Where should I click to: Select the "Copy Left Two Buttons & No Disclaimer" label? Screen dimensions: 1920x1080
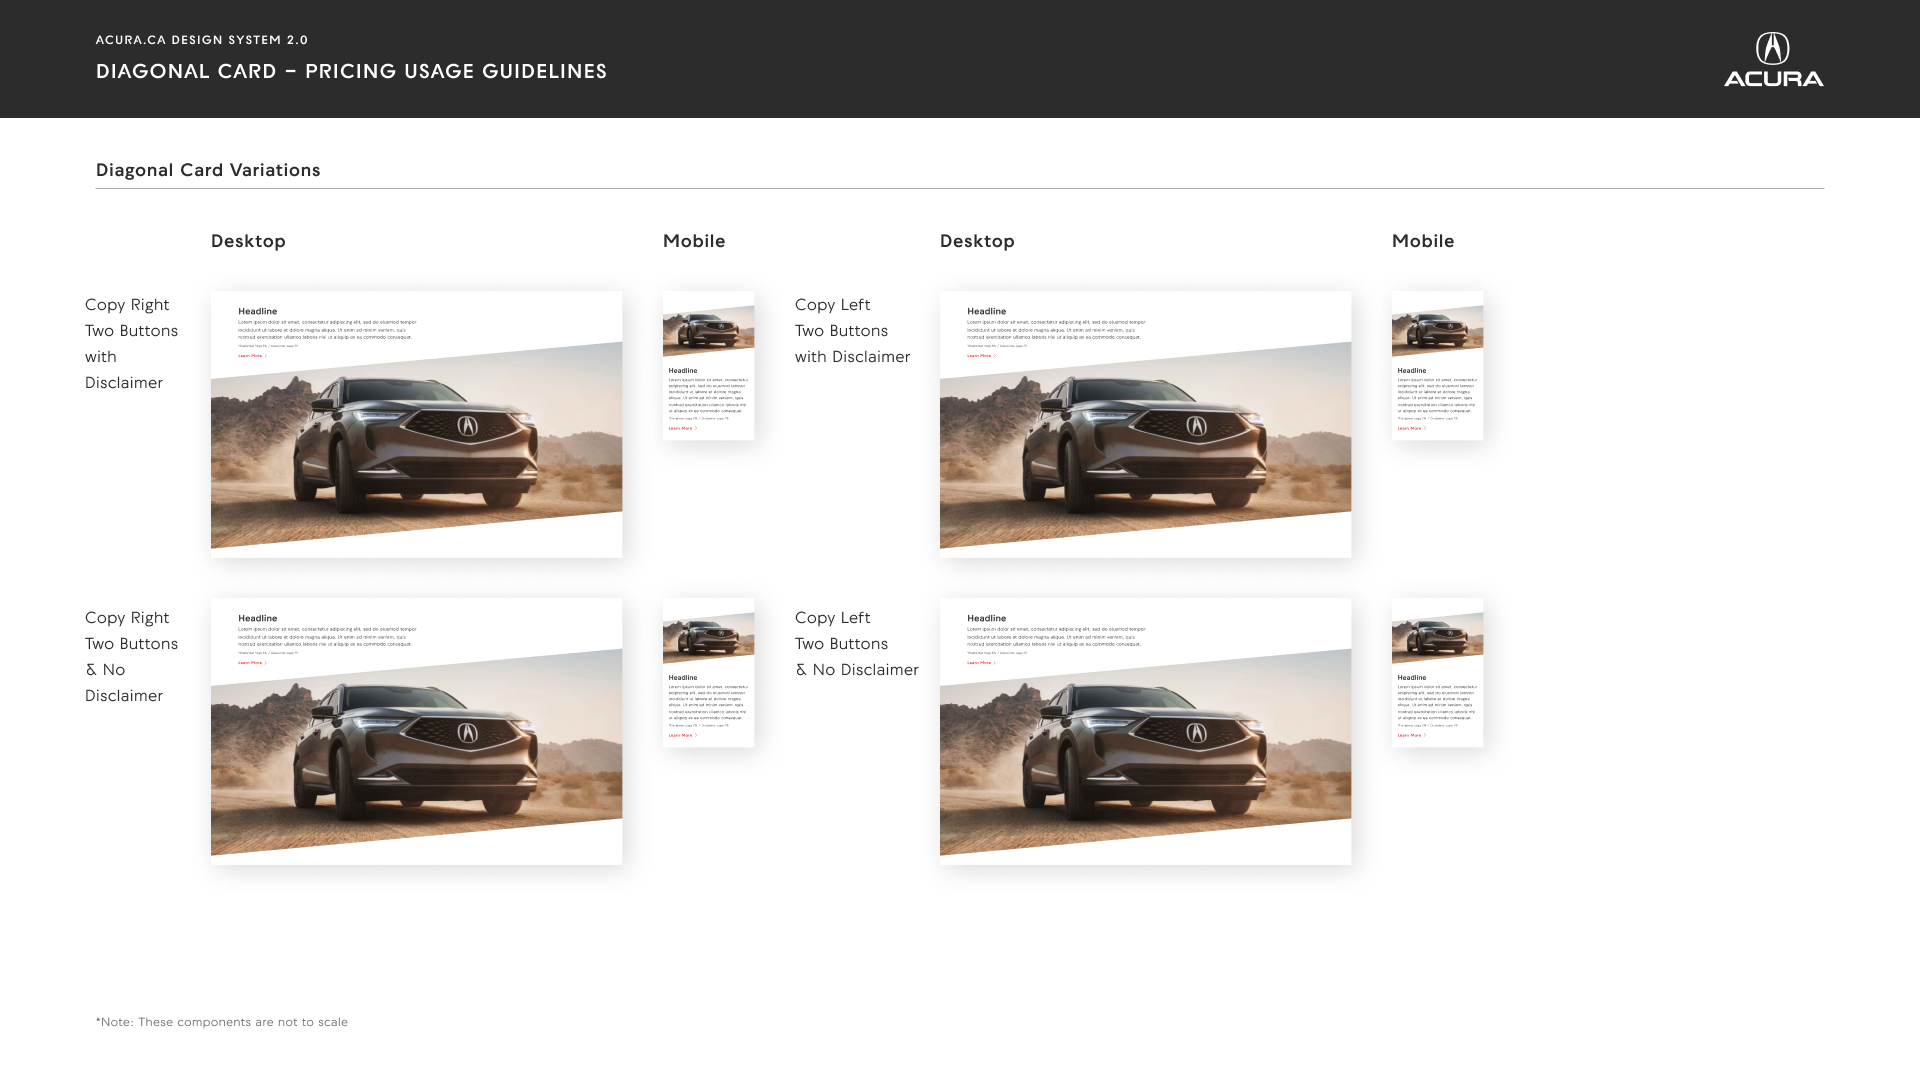point(856,644)
